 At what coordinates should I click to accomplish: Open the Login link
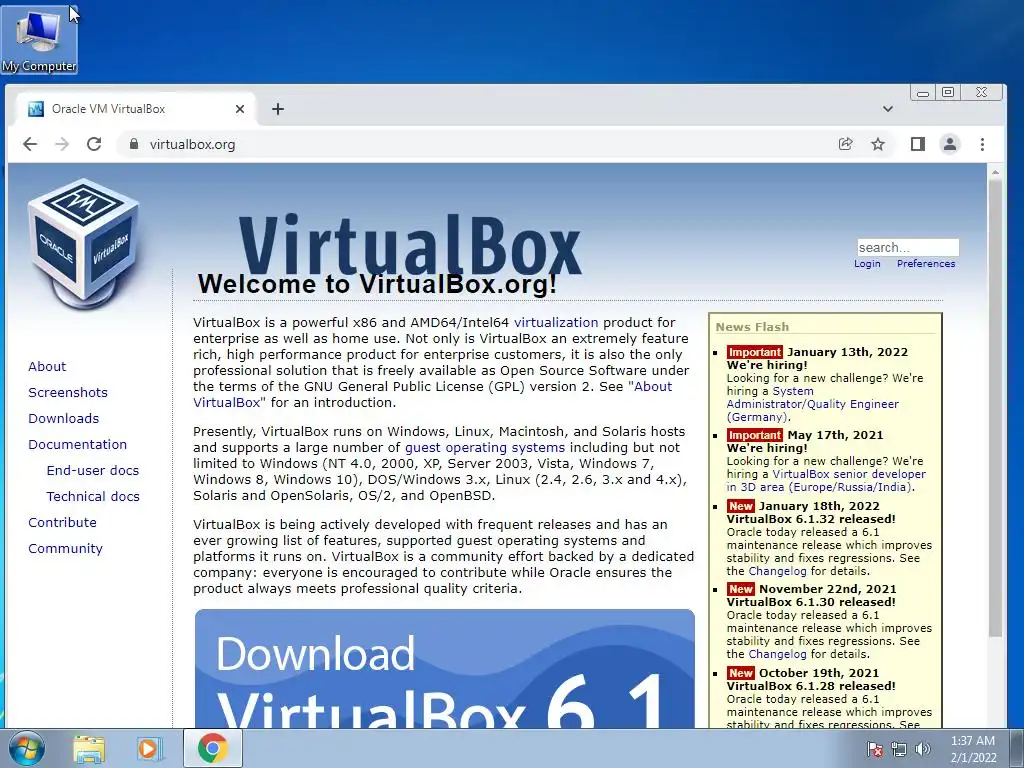[x=867, y=264]
